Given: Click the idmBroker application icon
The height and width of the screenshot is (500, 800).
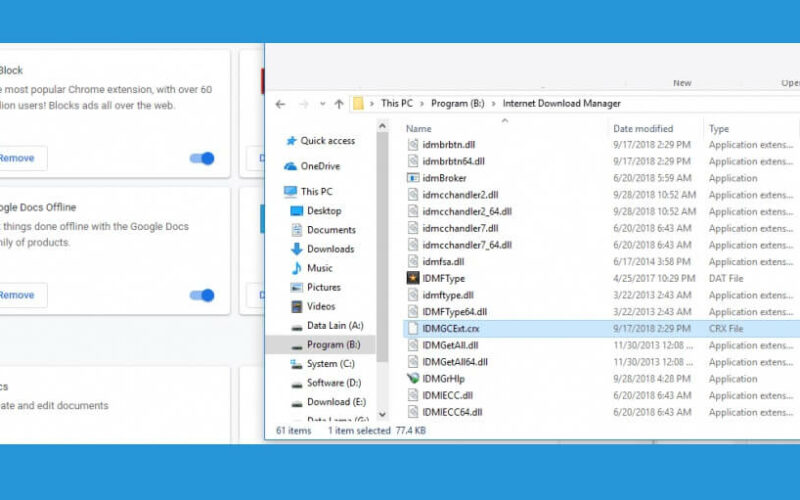Looking at the screenshot, I should pos(413,178).
